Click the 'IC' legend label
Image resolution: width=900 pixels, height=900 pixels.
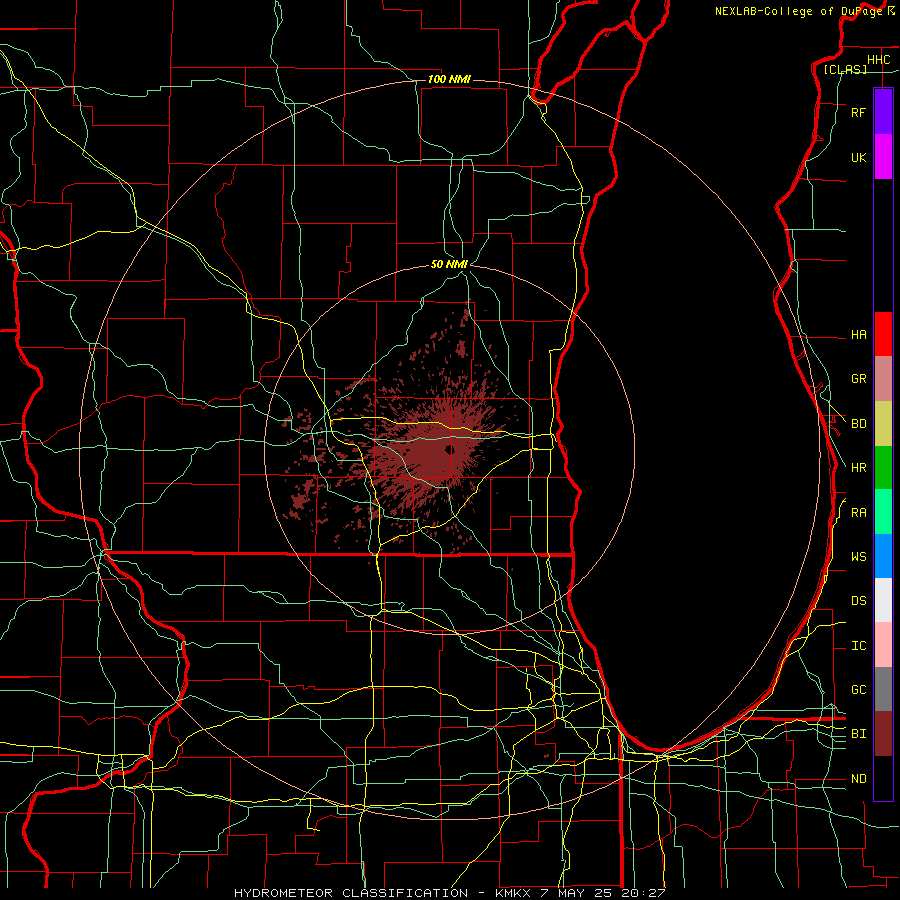pos(858,646)
